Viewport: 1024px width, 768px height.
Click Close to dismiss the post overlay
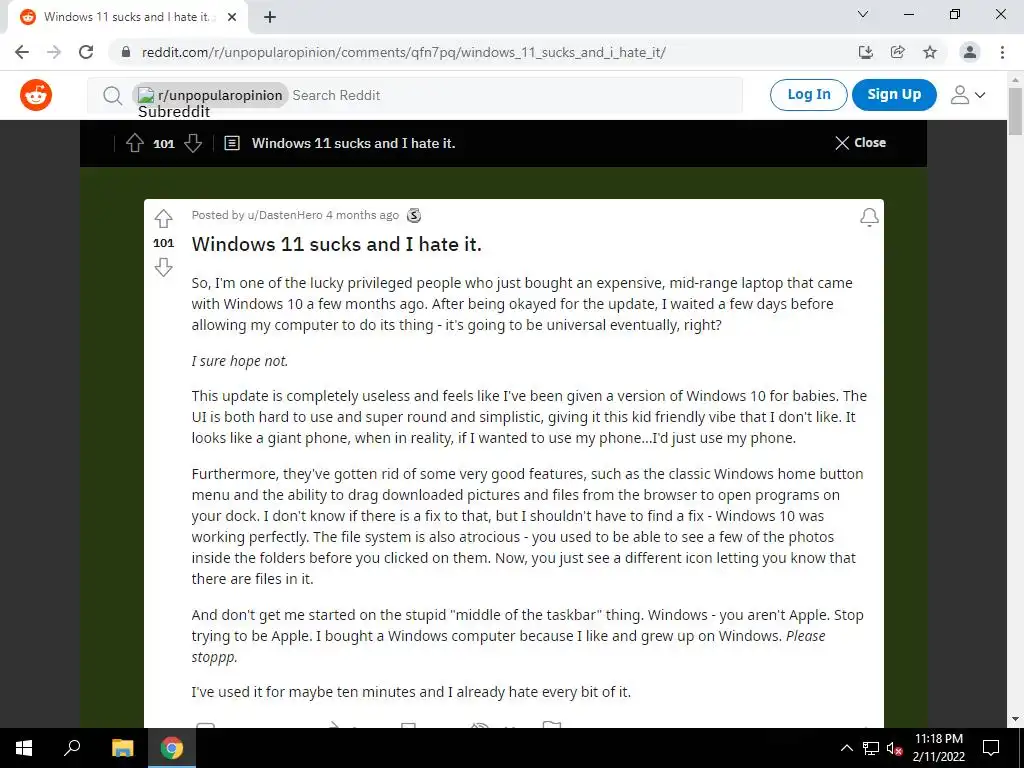click(x=860, y=143)
